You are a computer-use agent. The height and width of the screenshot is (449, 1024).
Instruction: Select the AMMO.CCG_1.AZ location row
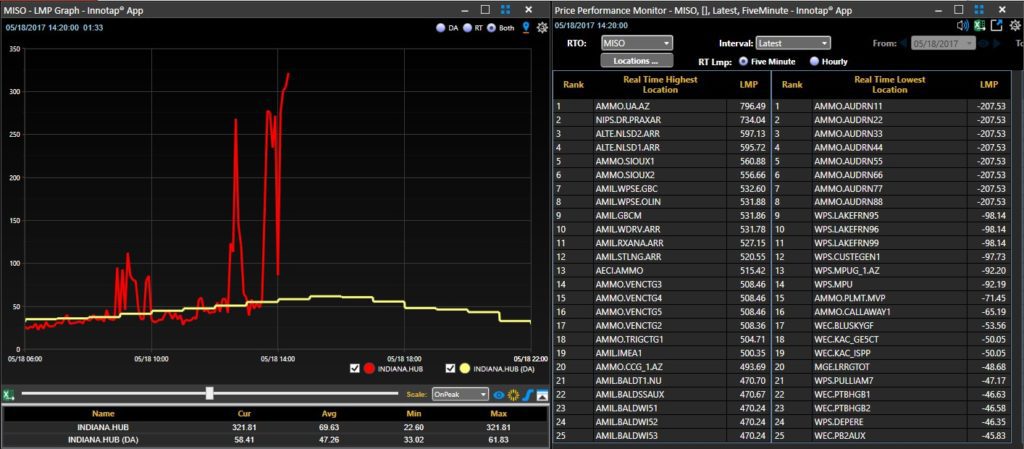pos(662,367)
